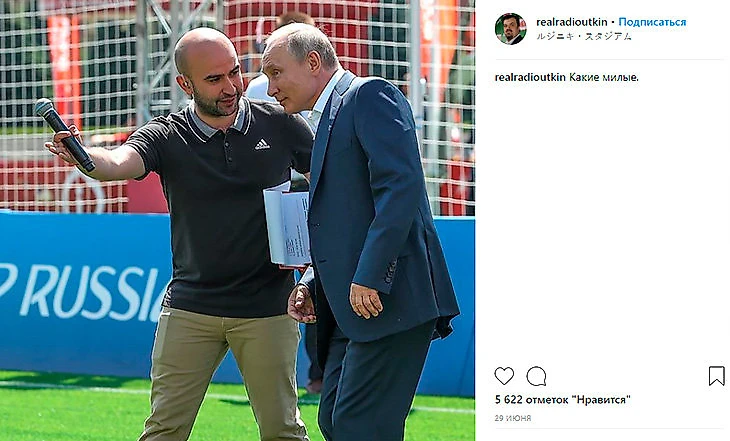
Task: Click the Adidas logo on the polo shirt
Action: point(263,144)
